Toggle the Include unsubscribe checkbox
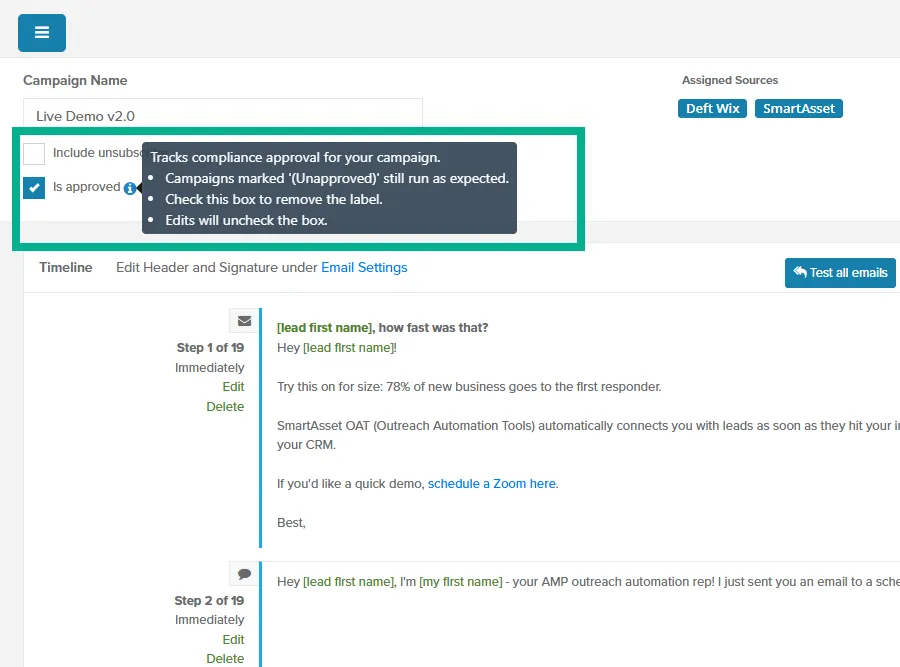The height and width of the screenshot is (667, 900). coord(34,153)
